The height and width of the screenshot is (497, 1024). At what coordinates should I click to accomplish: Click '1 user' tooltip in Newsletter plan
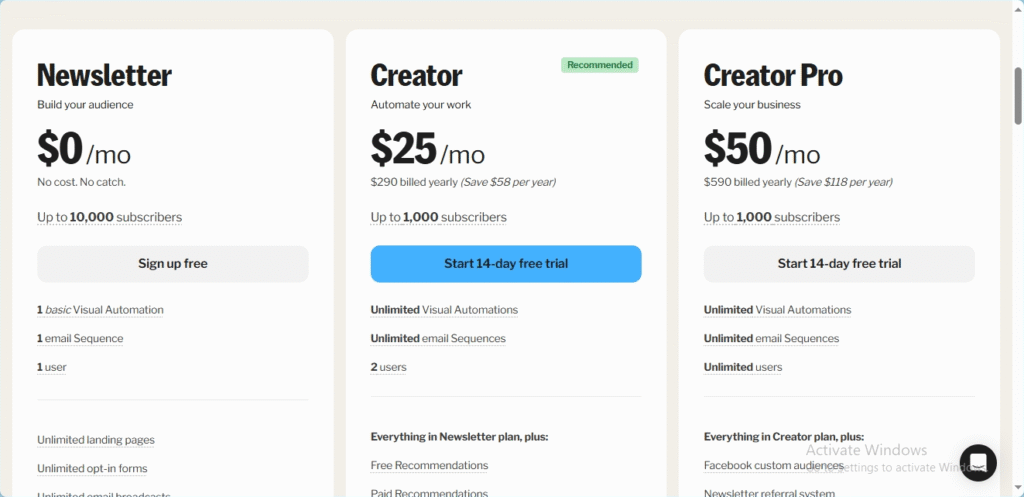coord(52,367)
